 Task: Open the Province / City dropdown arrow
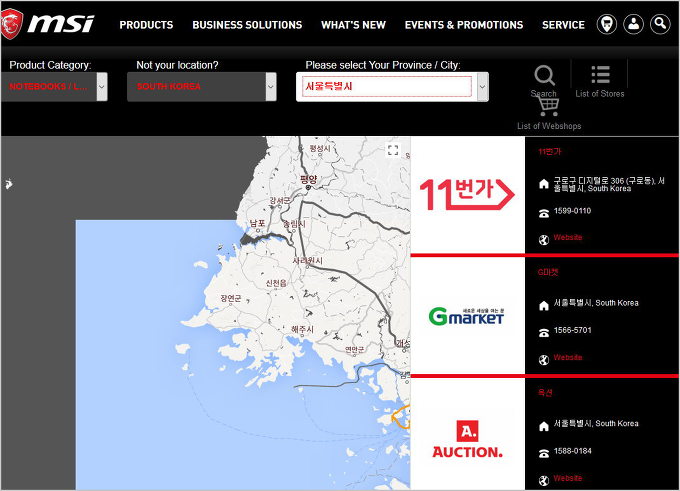(x=482, y=87)
